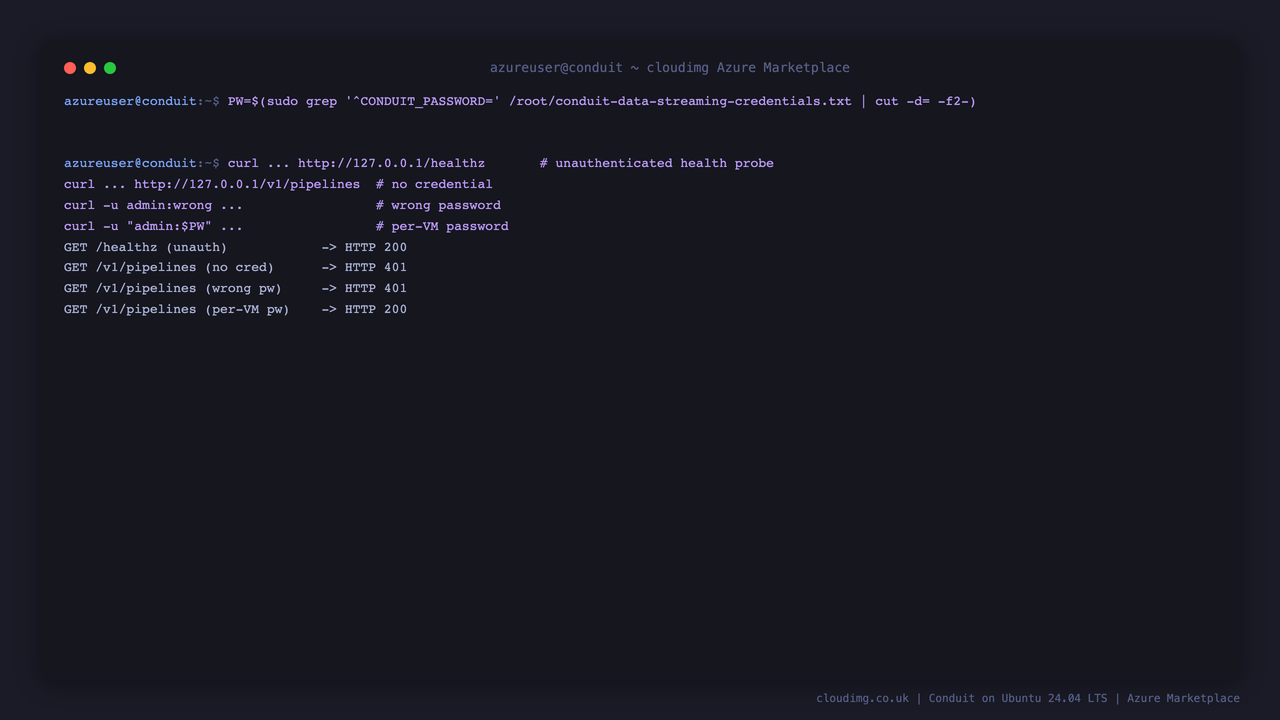Click the '# unauthenticated health probe' comment

tap(657, 163)
